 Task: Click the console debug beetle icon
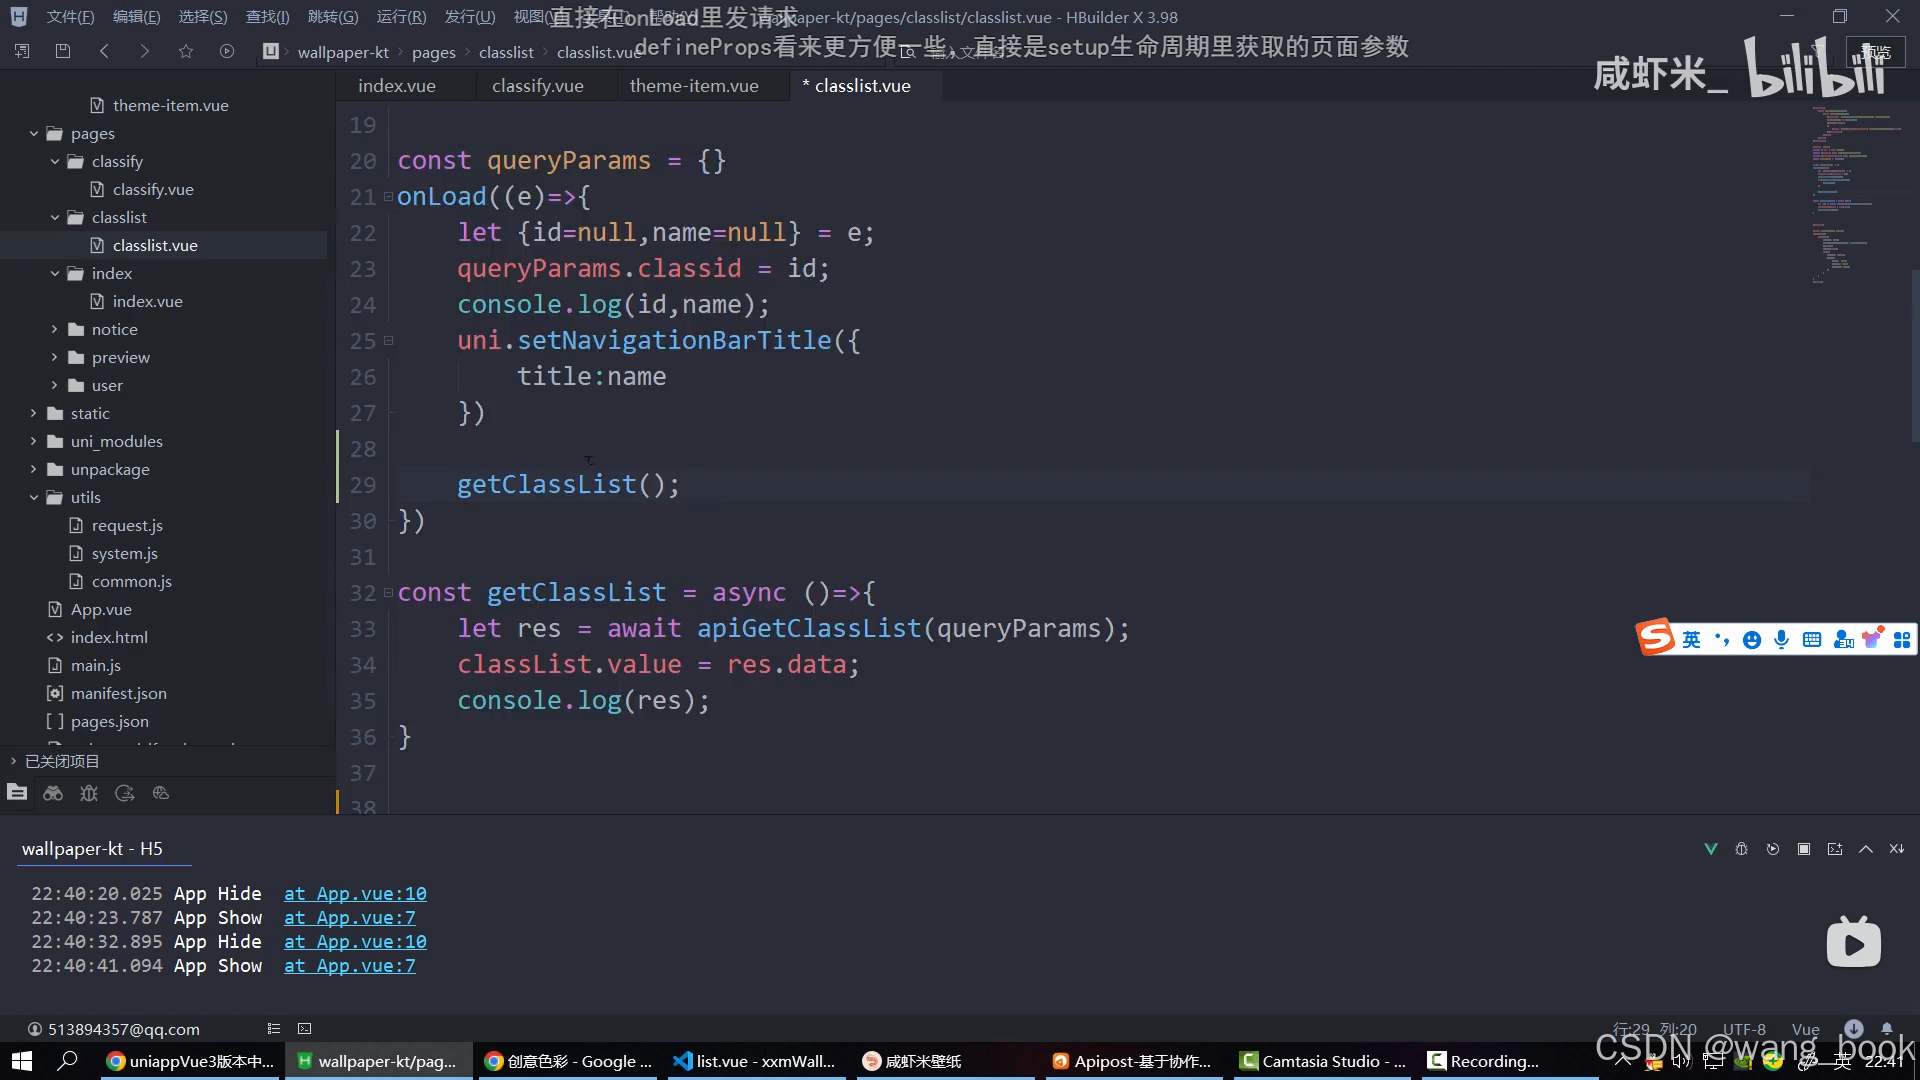click(1741, 849)
